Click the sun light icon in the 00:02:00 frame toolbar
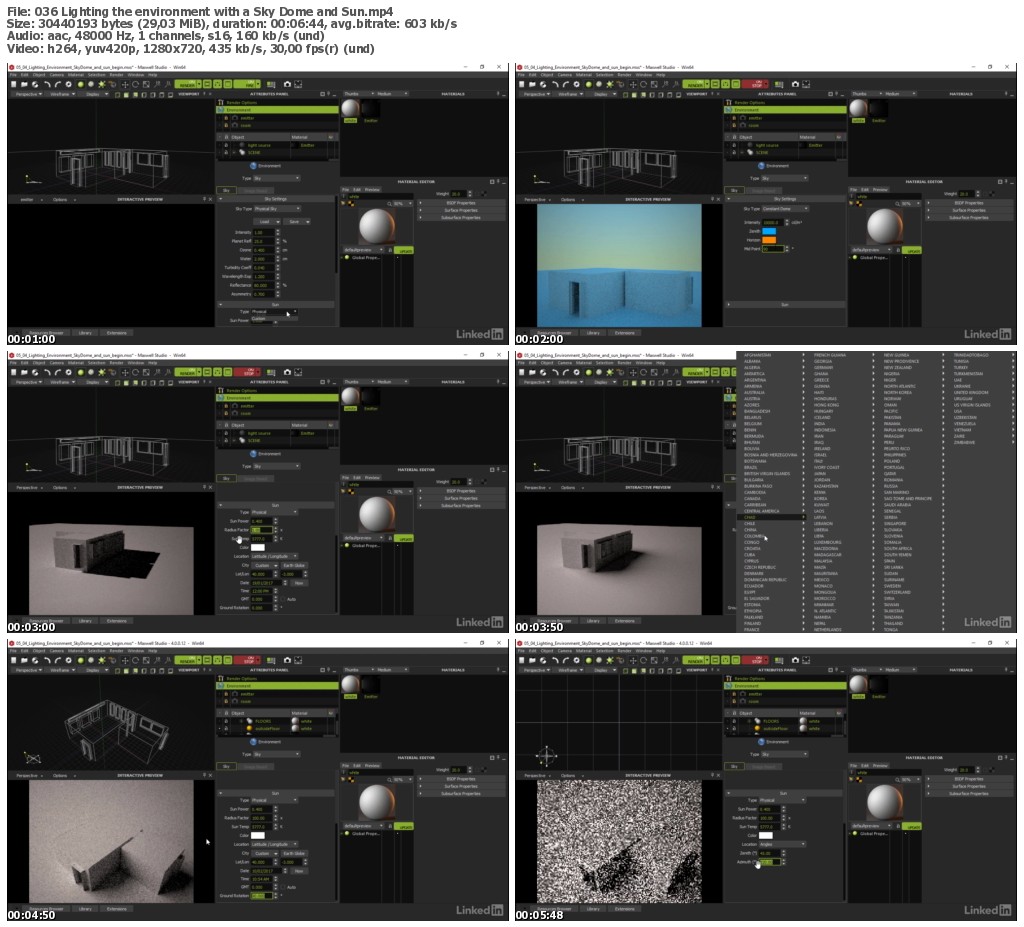 (x=609, y=84)
